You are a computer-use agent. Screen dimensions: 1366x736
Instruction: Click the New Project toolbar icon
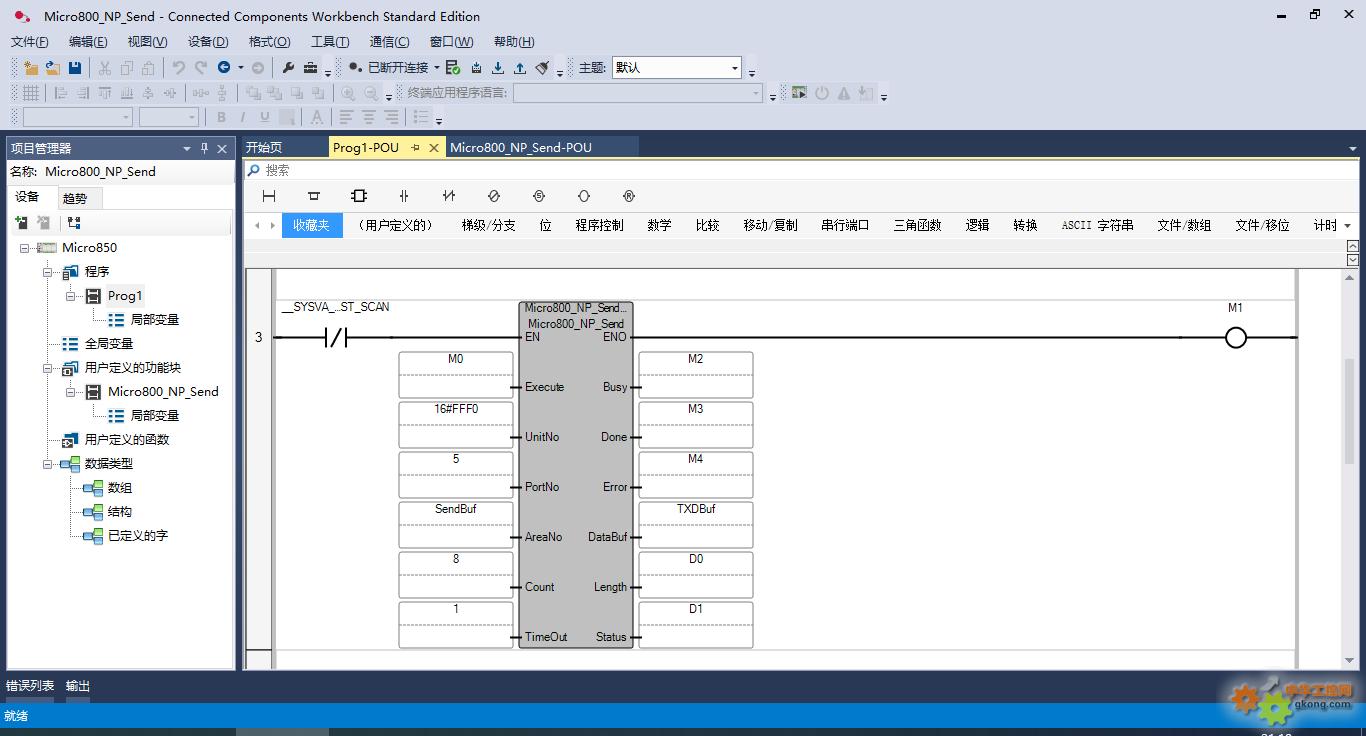tap(31, 67)
